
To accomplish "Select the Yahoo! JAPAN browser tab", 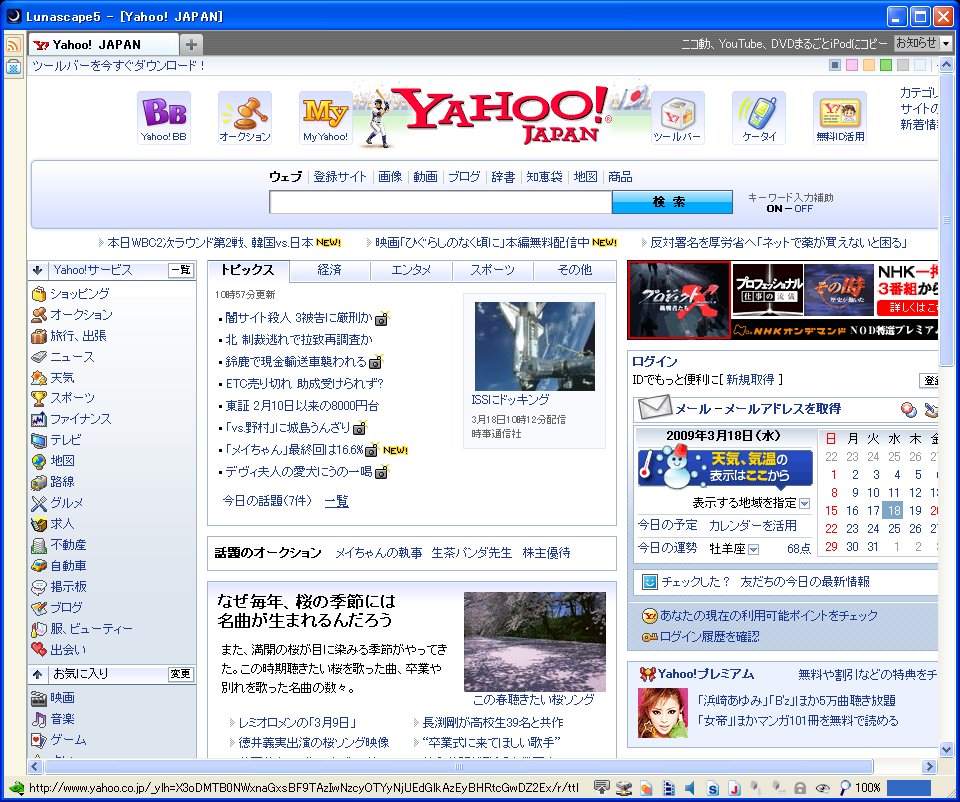I will click(104, 45).
